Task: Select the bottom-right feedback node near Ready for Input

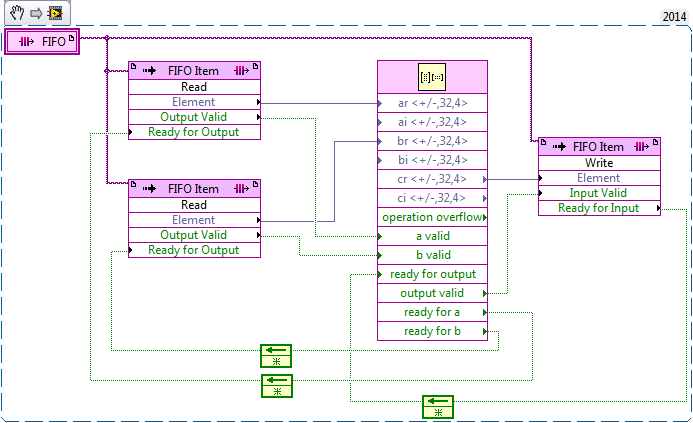Action: point(437,406)
